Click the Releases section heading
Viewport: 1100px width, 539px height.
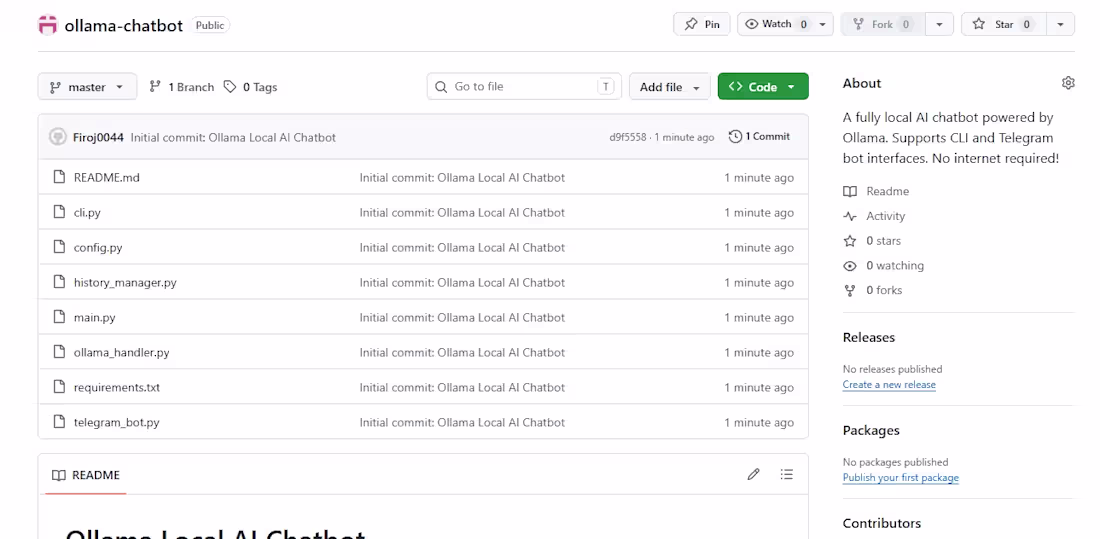click(x=868, y=338)
